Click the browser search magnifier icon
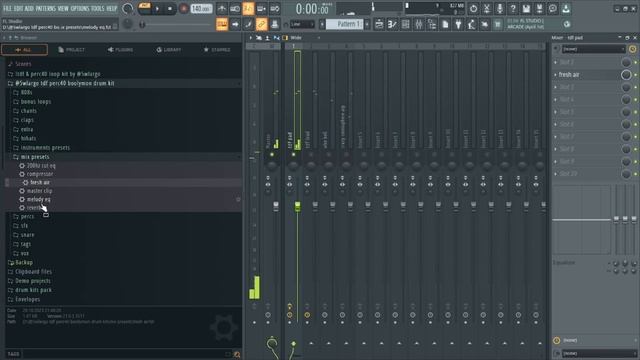640x360 pixels. coord(237,354)
